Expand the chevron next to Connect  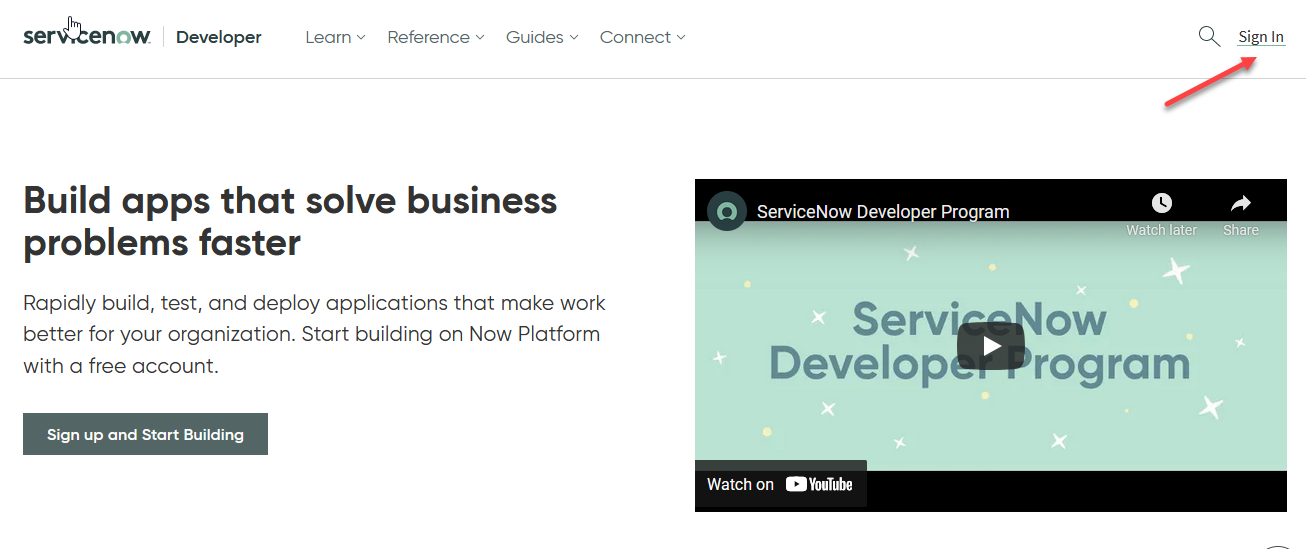[x=681, y=38]
